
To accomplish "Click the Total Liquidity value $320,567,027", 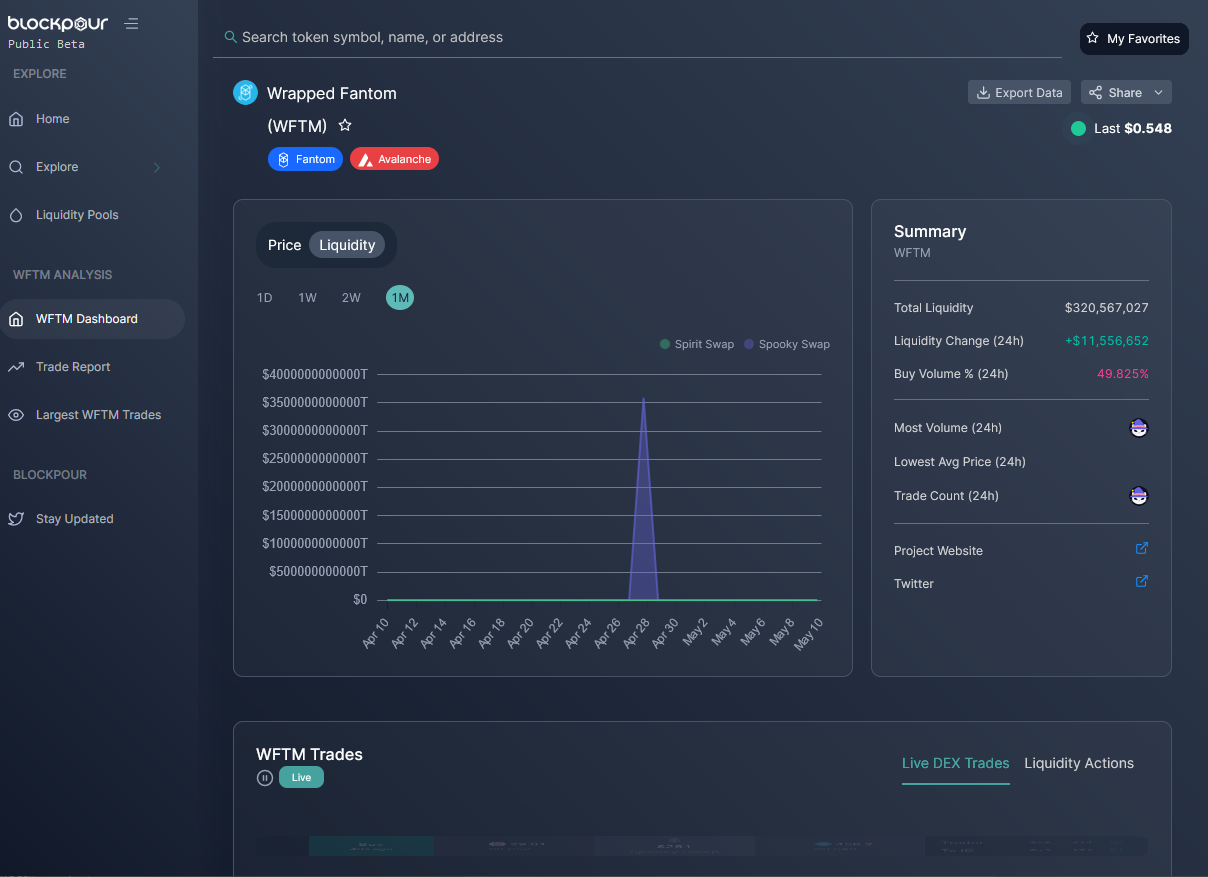I will [1106, 308].
